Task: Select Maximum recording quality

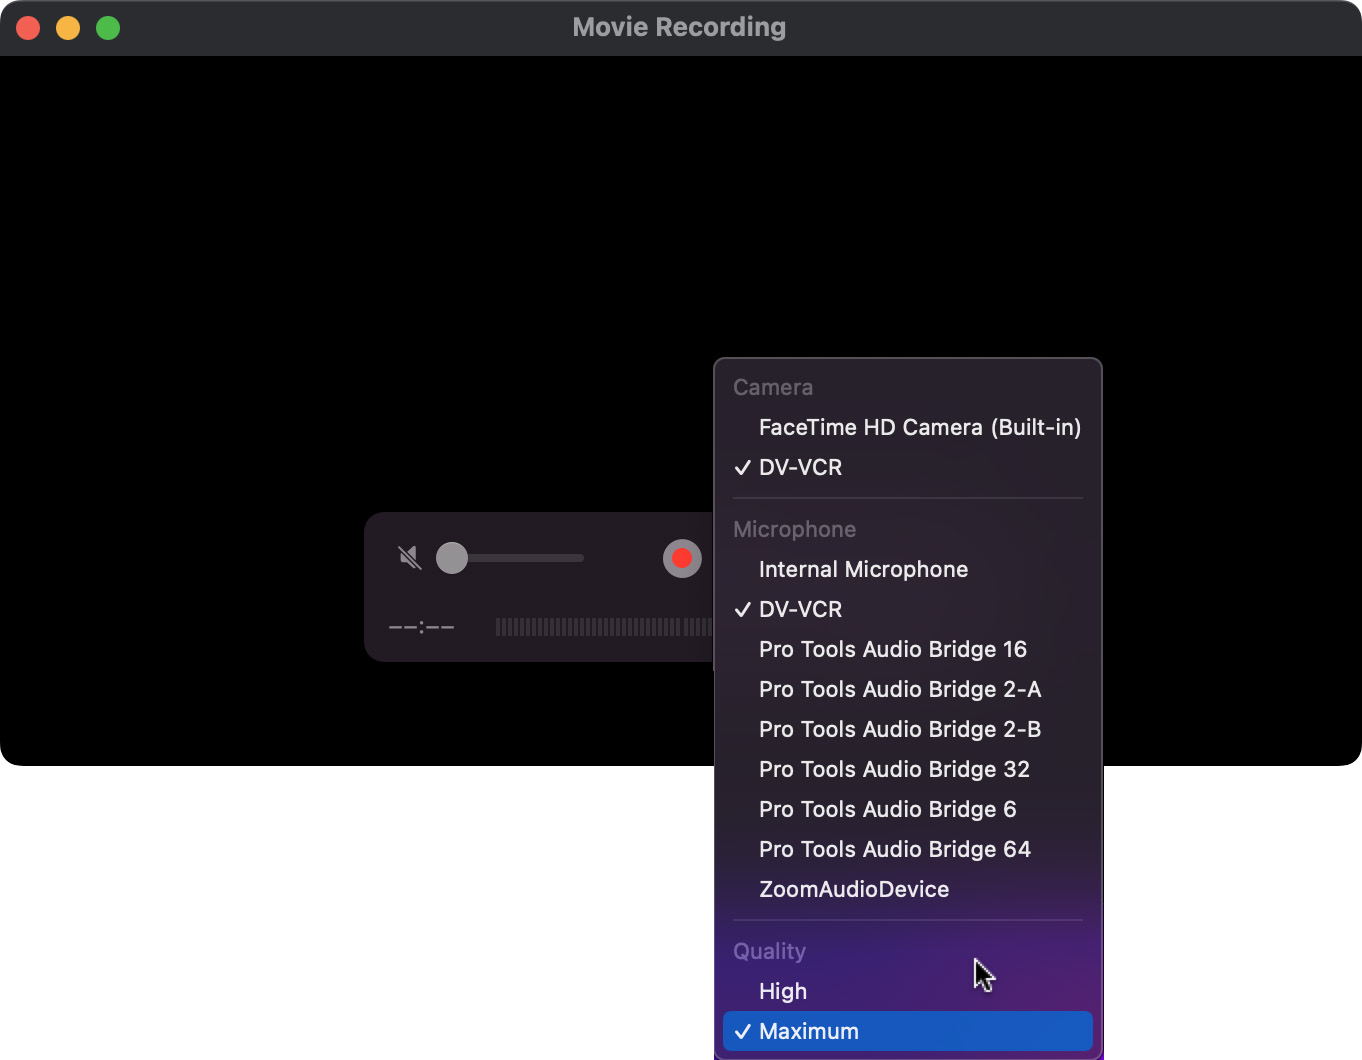Action: pos(808,1032)
